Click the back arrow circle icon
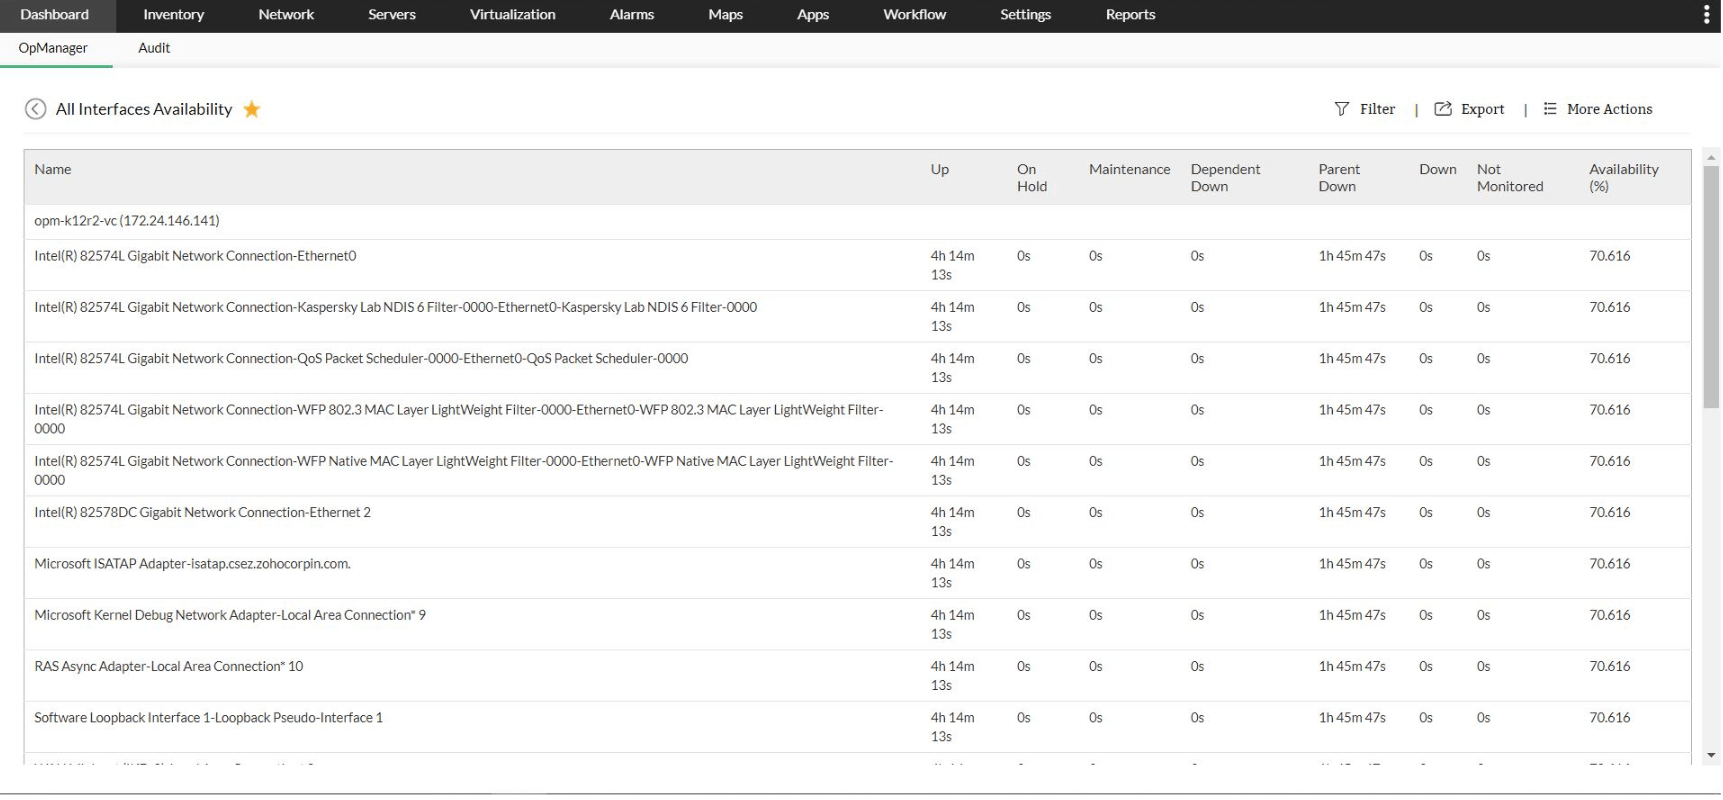Image resolution: width=1723 pixels, height=800 pixels. point(35,109)
